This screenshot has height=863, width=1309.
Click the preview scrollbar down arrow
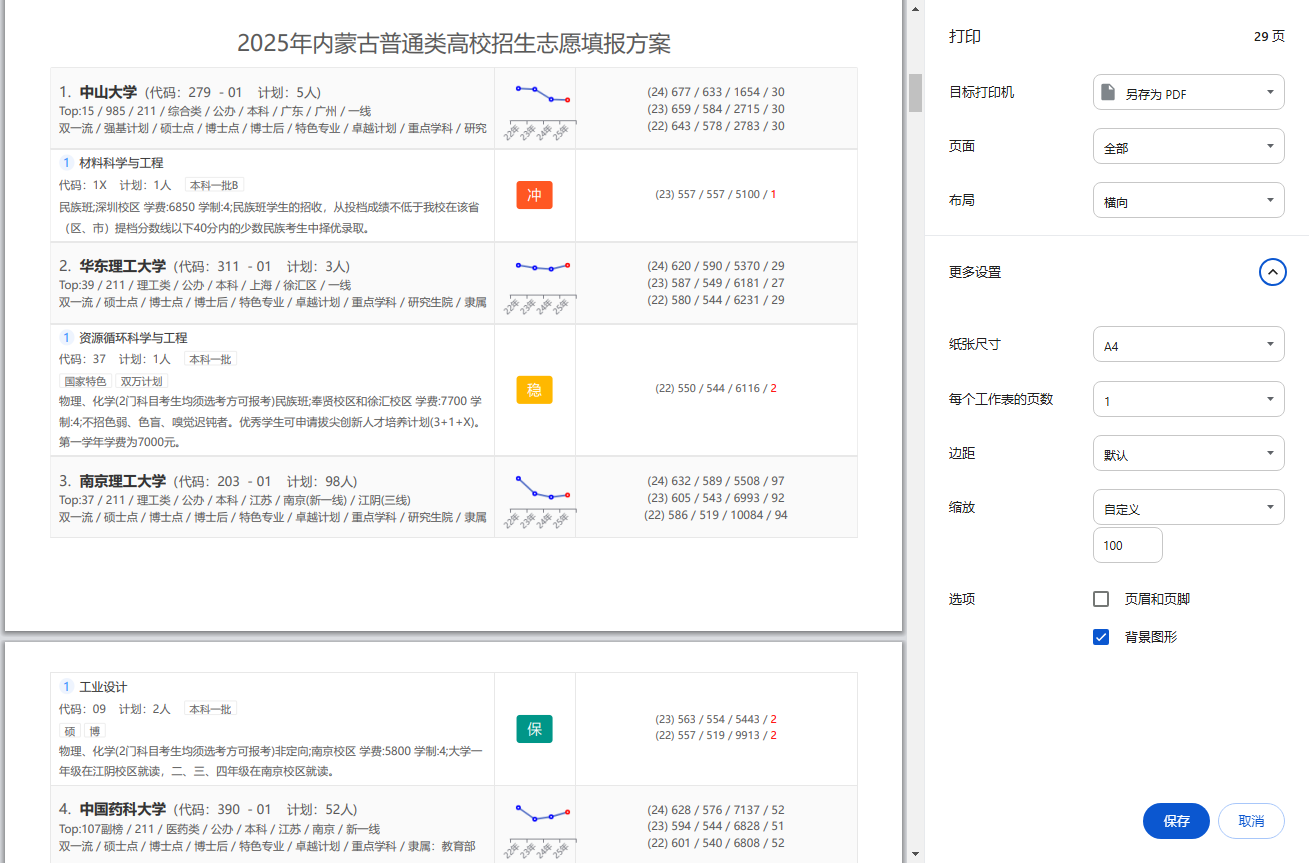coord(915,854)
